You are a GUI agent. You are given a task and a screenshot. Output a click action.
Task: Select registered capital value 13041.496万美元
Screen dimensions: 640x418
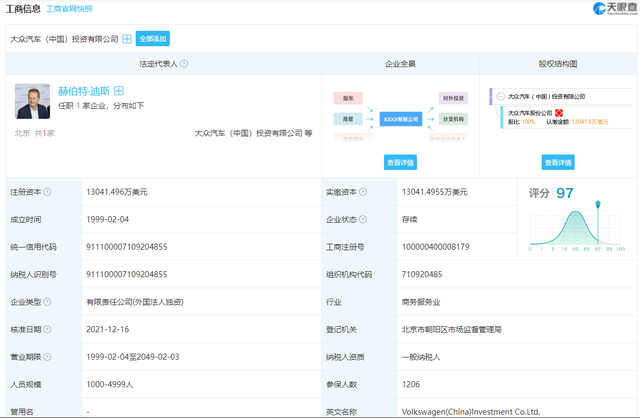coord(117,192)
